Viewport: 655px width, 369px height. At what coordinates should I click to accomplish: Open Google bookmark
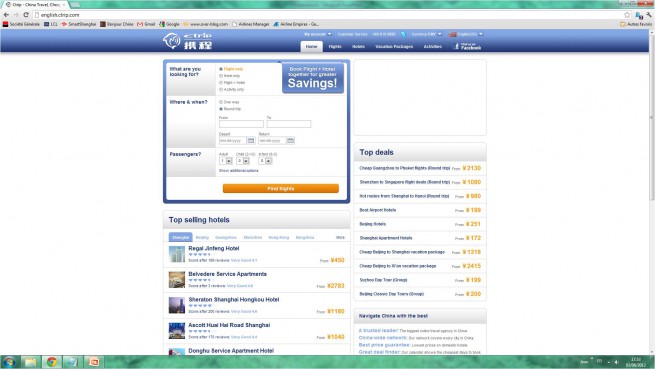[169, 24]
